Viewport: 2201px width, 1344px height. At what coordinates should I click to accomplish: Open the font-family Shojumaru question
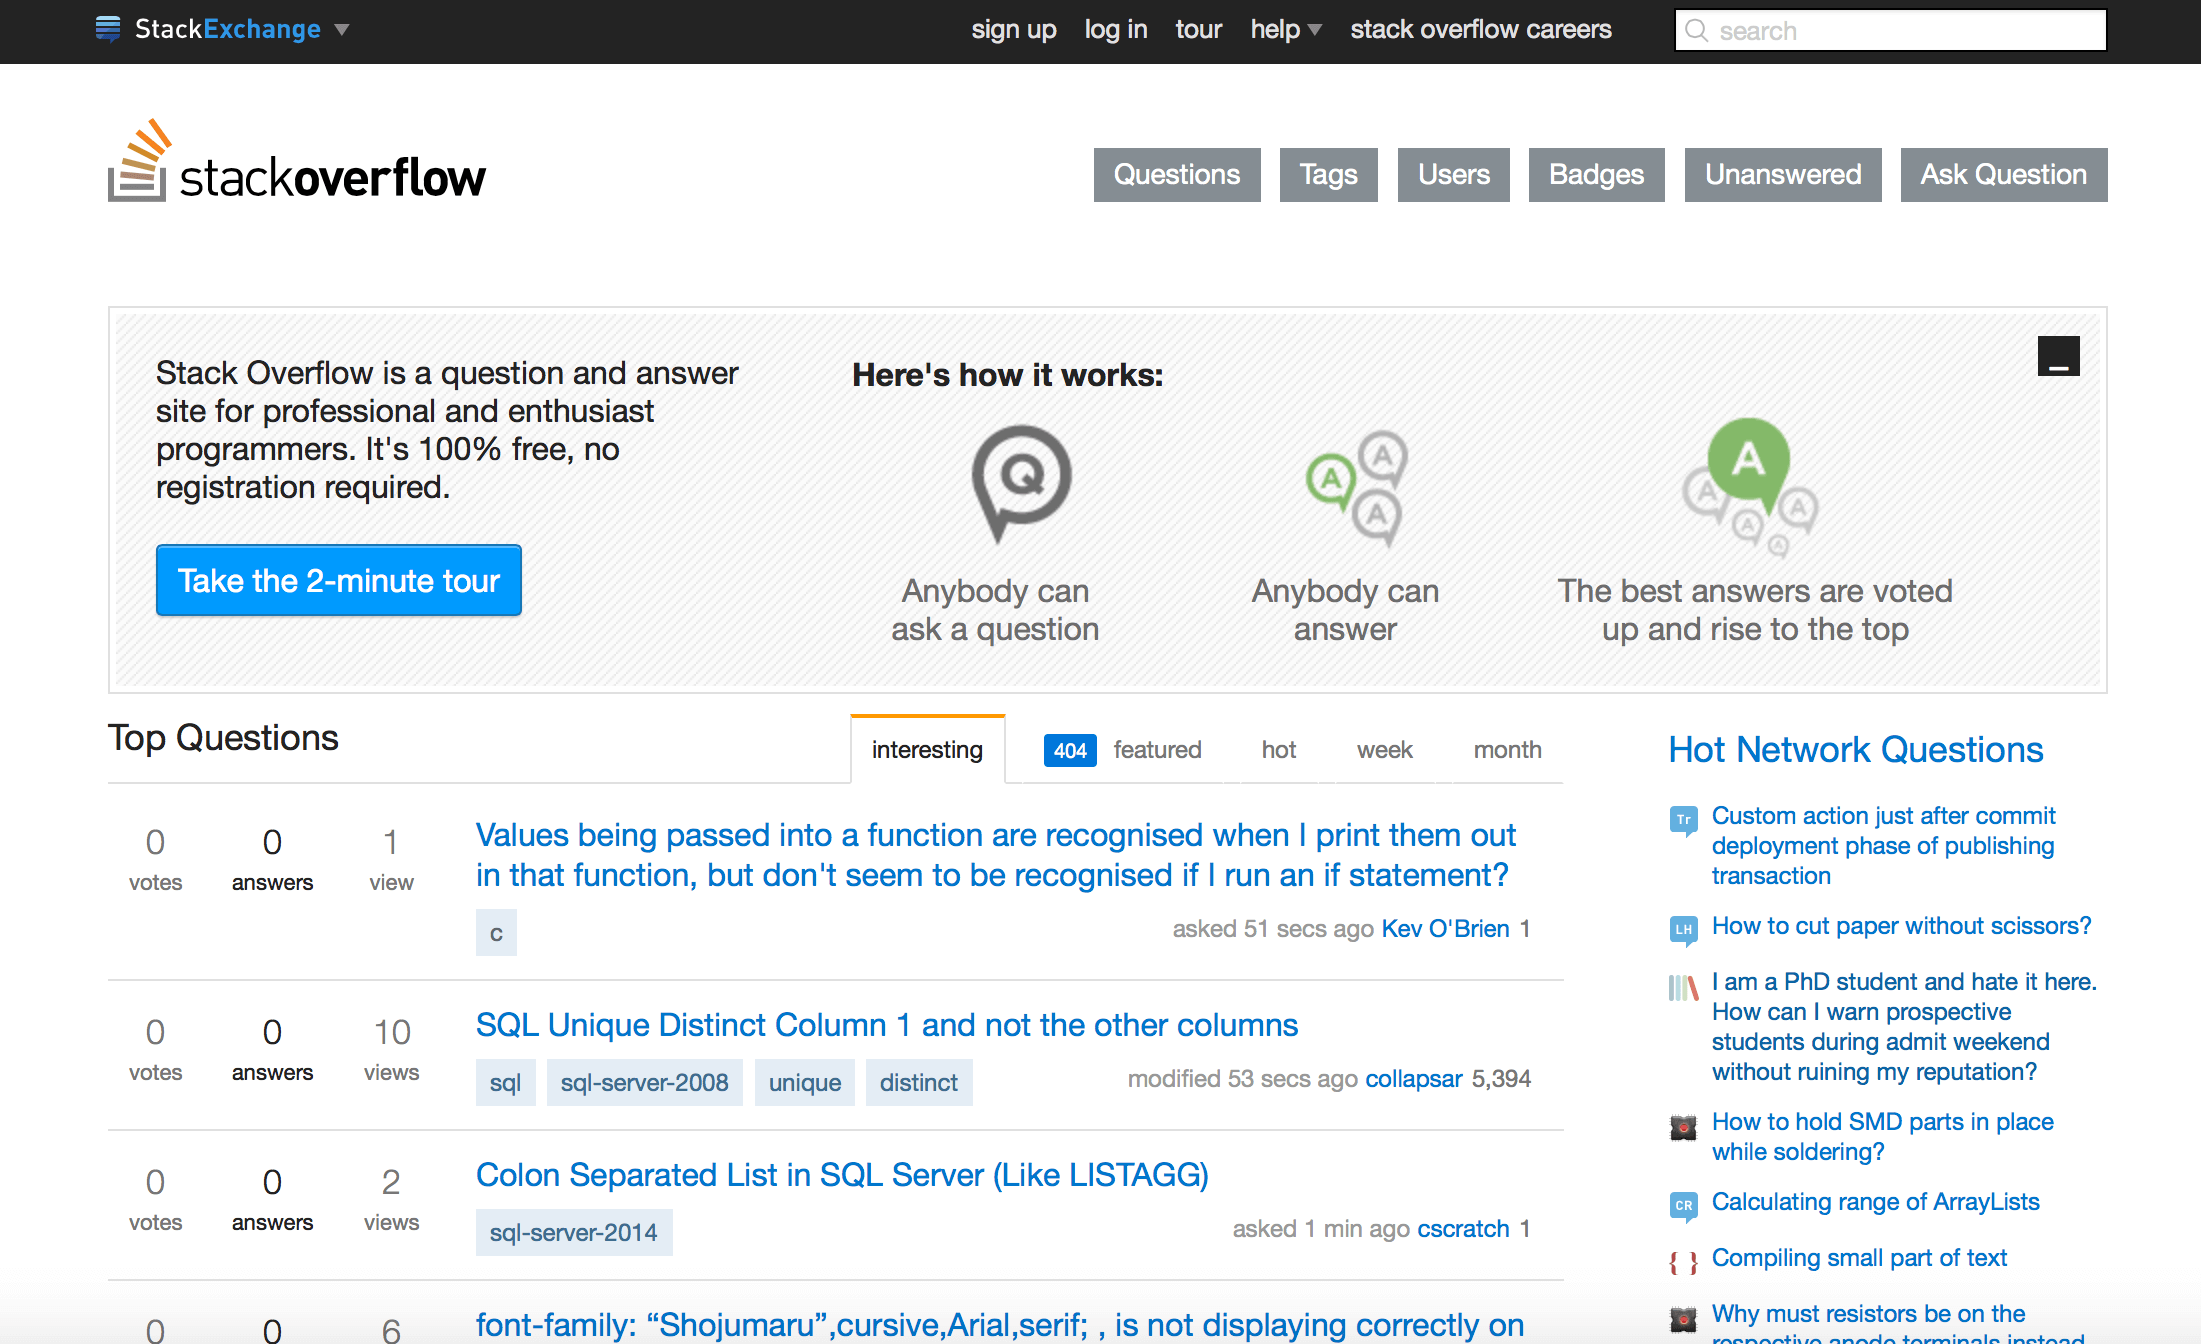click(1000, 1325)
